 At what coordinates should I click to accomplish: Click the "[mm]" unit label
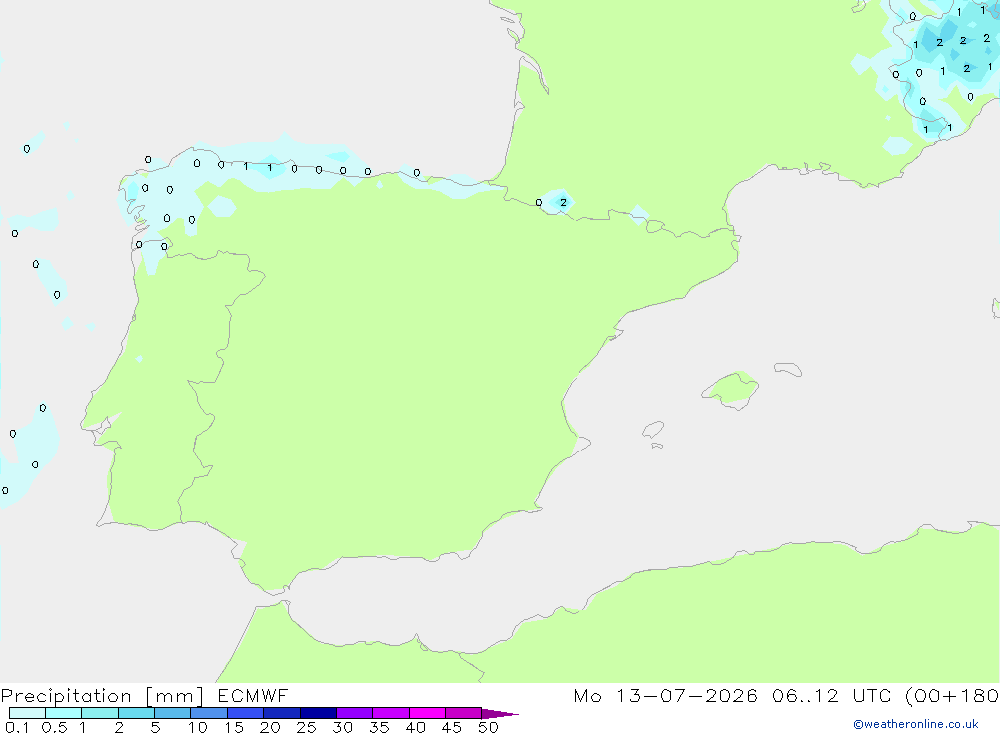pos(175,696)
